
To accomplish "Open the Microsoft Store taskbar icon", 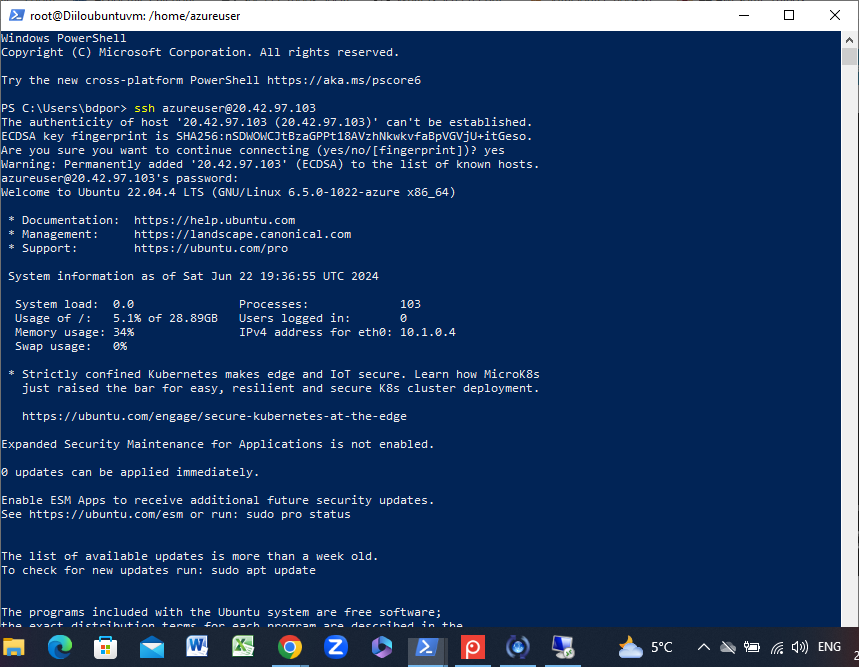I will point(105,648).
